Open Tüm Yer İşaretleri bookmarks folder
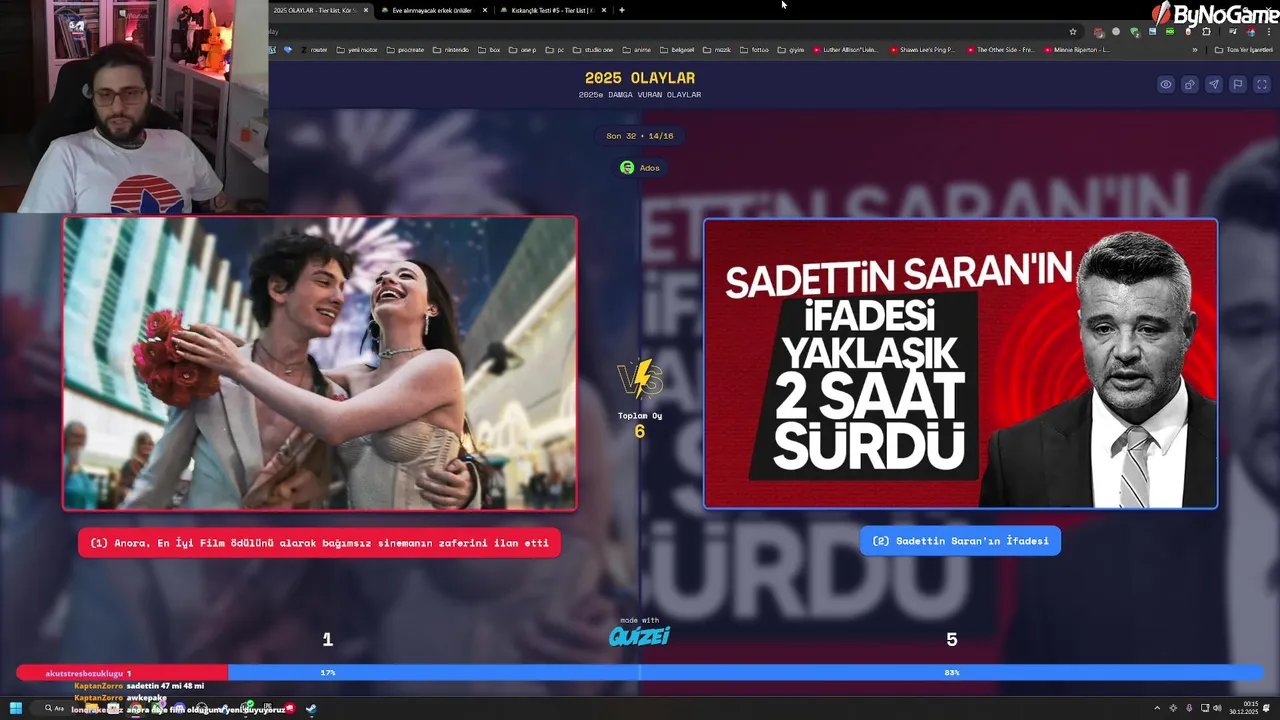The width and height of the screenshot is (1280, 720). 1243,49
